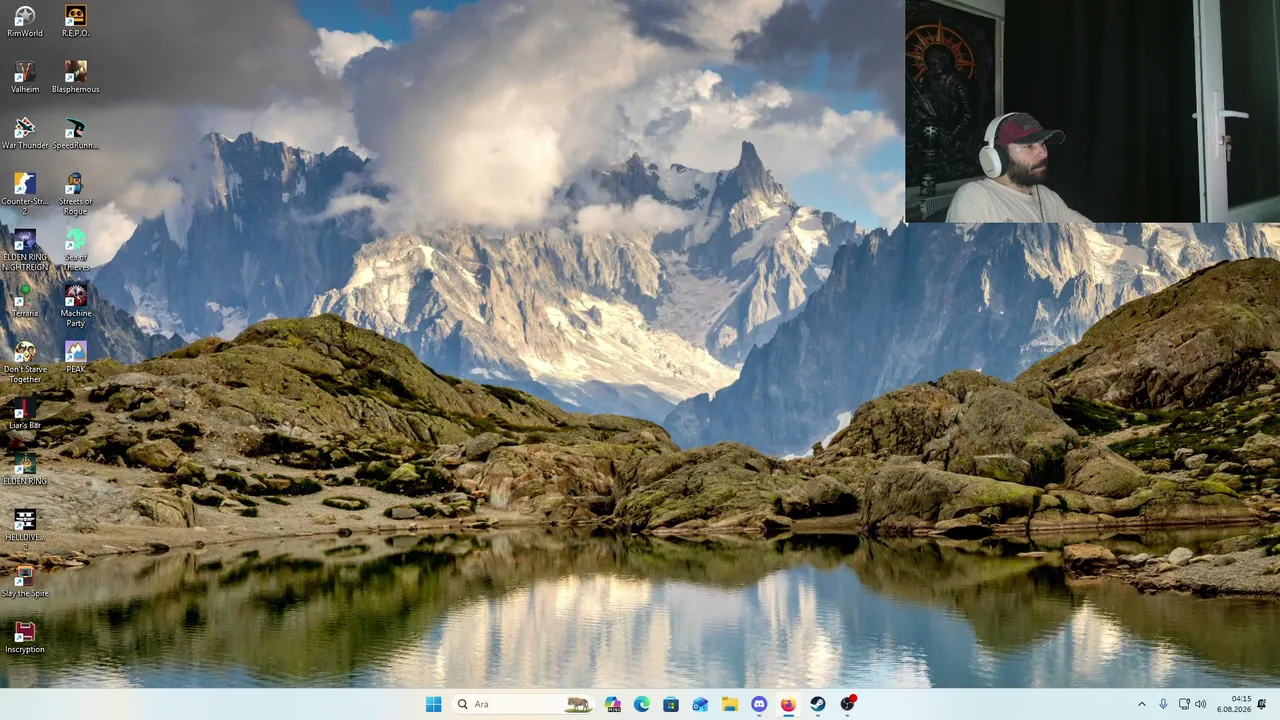
Task: Select the ELDEN RING NIGHTREIGN shortcut
Action: [25, 250]
